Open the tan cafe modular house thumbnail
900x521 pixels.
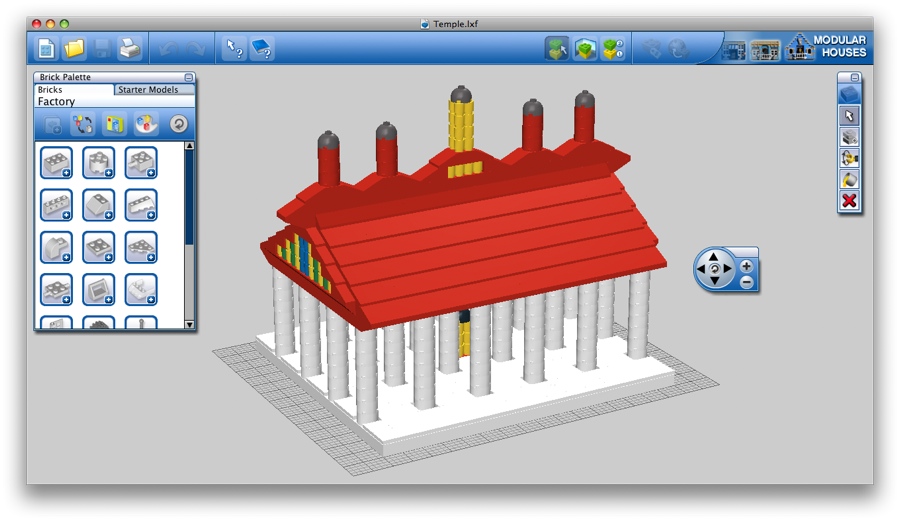(x=765, y=50)
